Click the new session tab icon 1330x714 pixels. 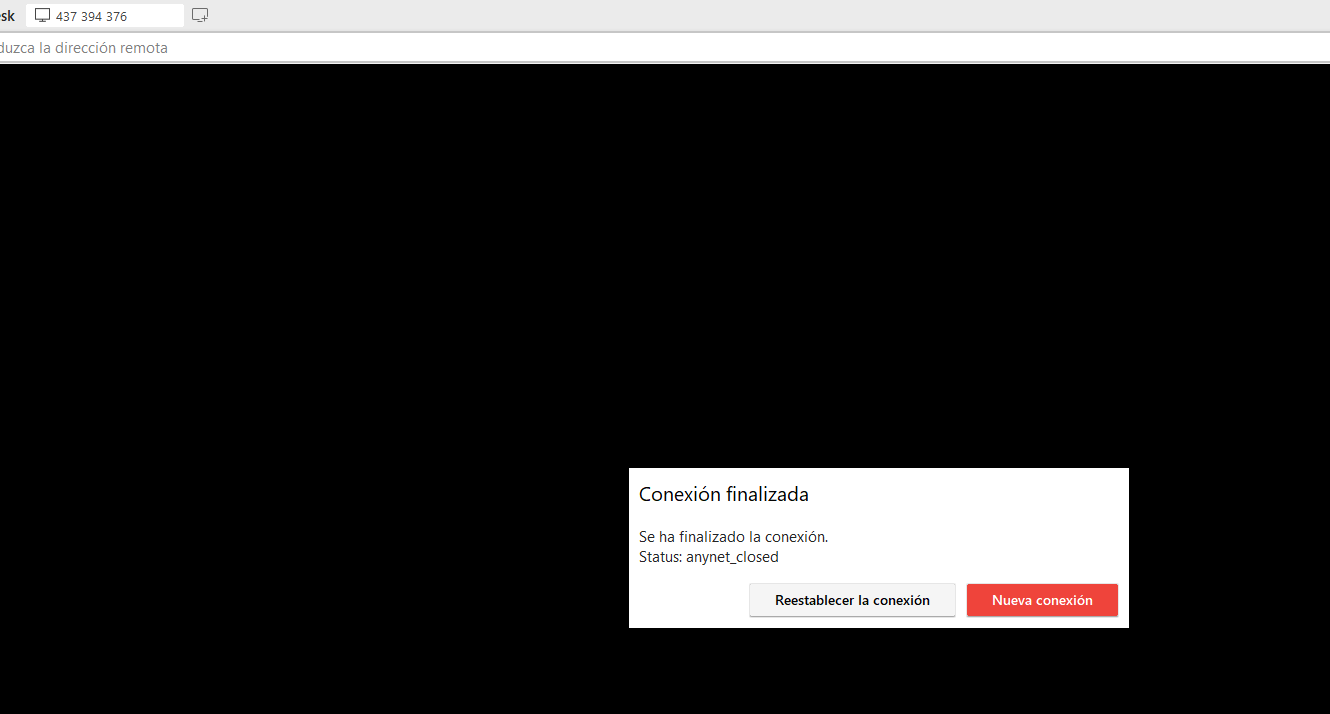click(200, 15)
